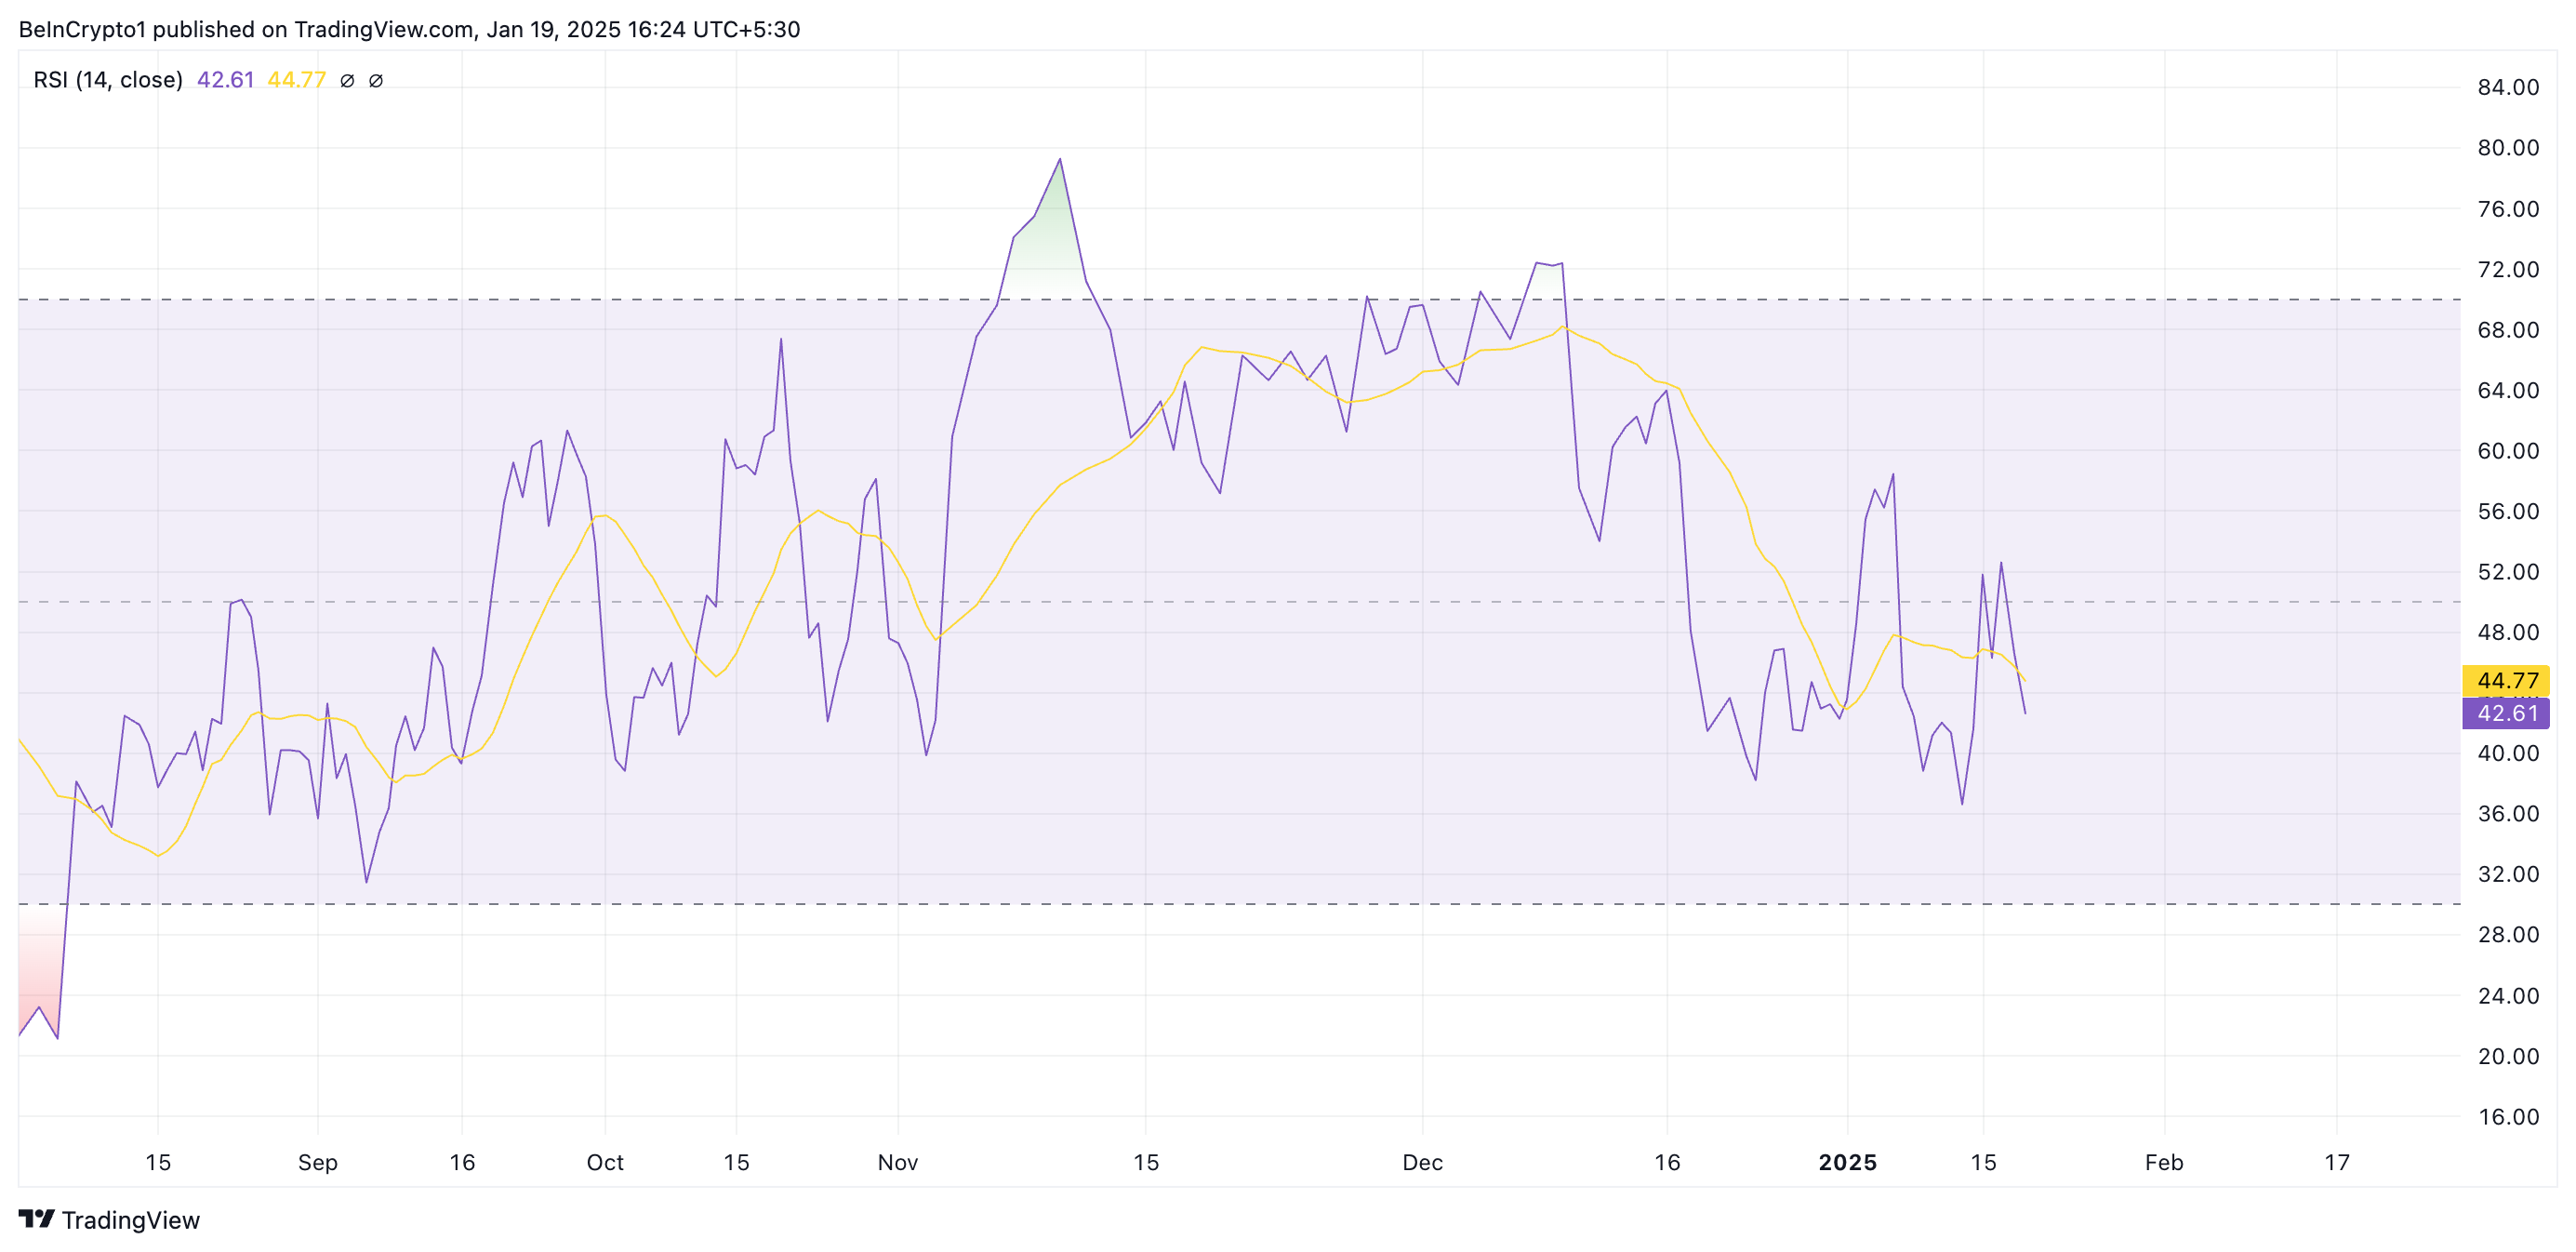Click the purple 42.61 price scale tag
Image resolution: width=2576 pixels, height=1252 pixels.
2506,713
